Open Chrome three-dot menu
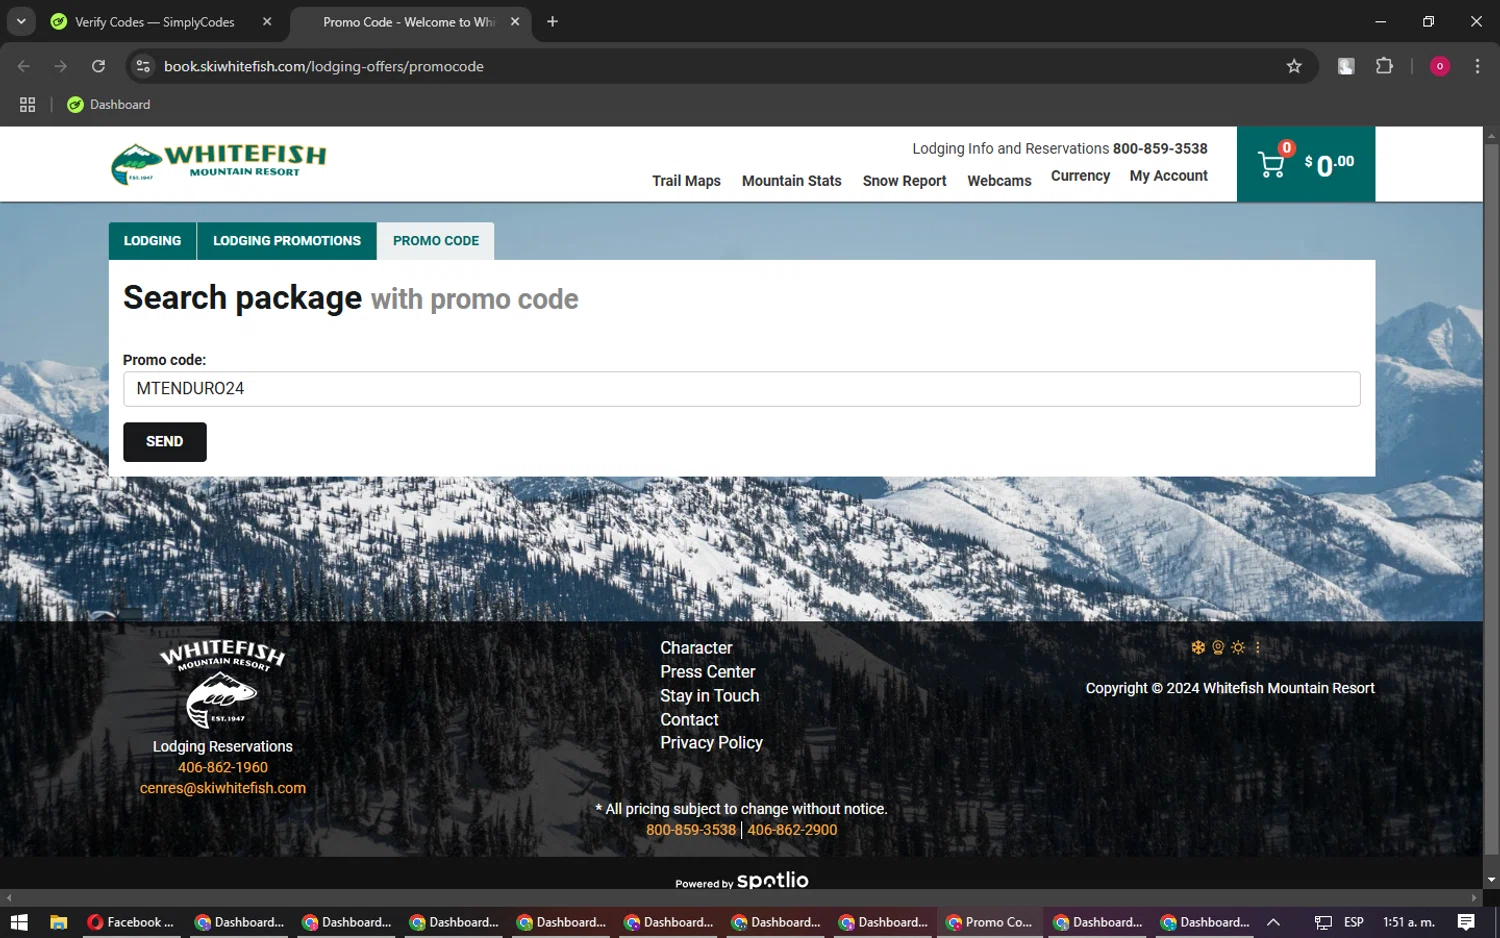Viewport: 1500px width, 938px height. click(x=1477, y=66)
